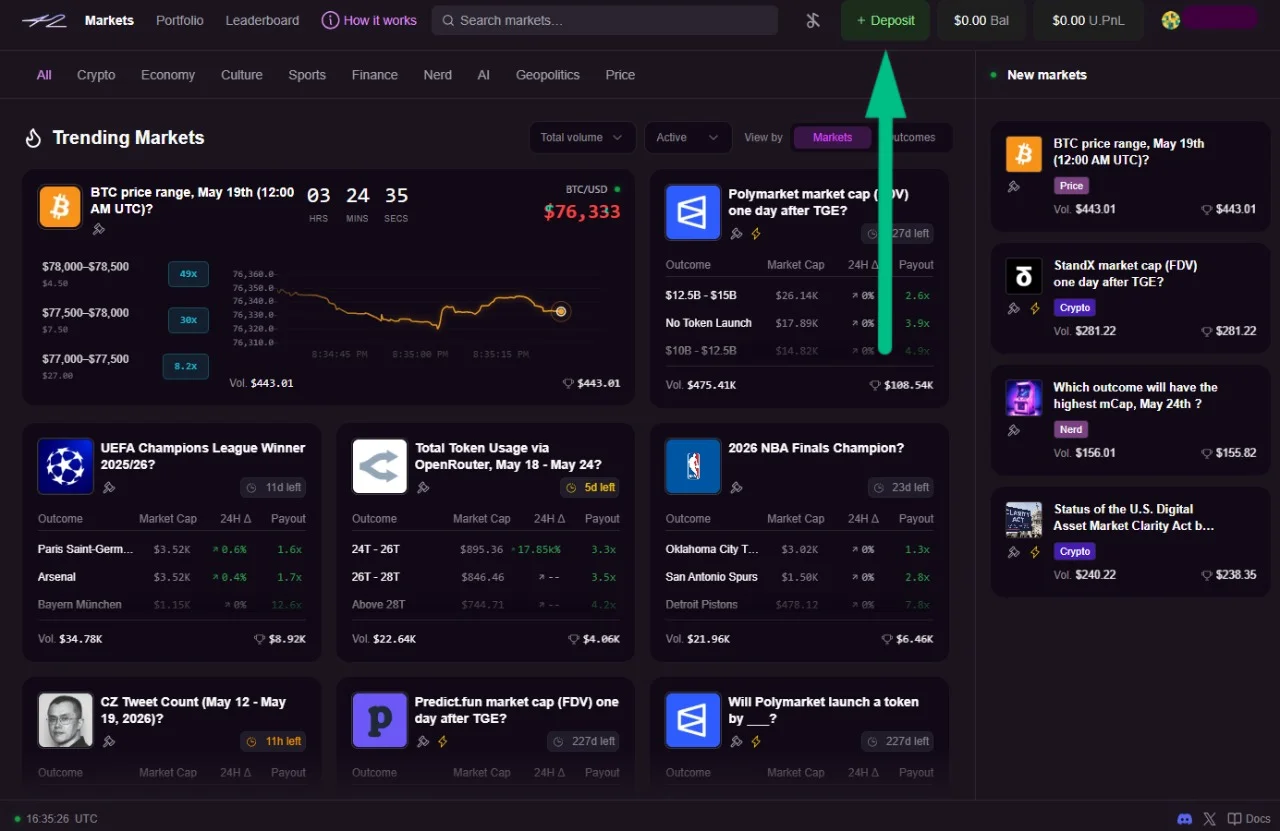Open the tools icon left of Deposit
The height and width of the screenshot is (831, 1280).
coord(813,20)
